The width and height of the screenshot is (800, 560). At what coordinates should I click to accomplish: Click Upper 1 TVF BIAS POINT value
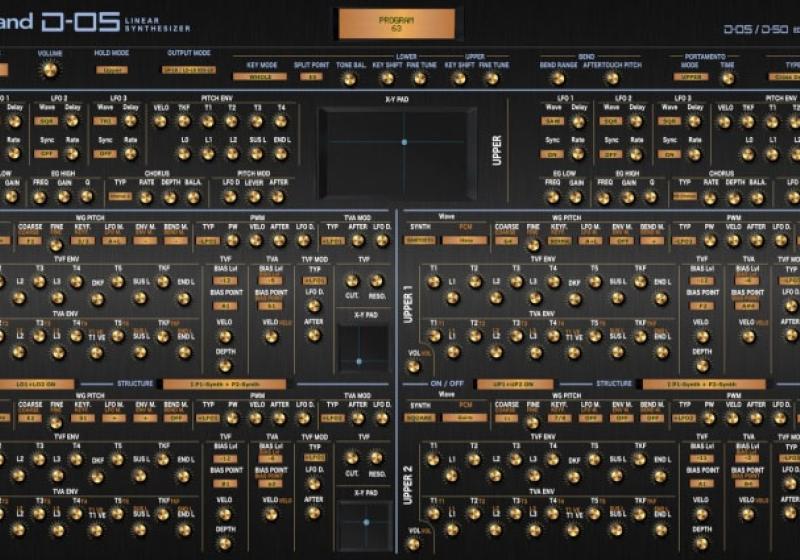tap(702, 307)
